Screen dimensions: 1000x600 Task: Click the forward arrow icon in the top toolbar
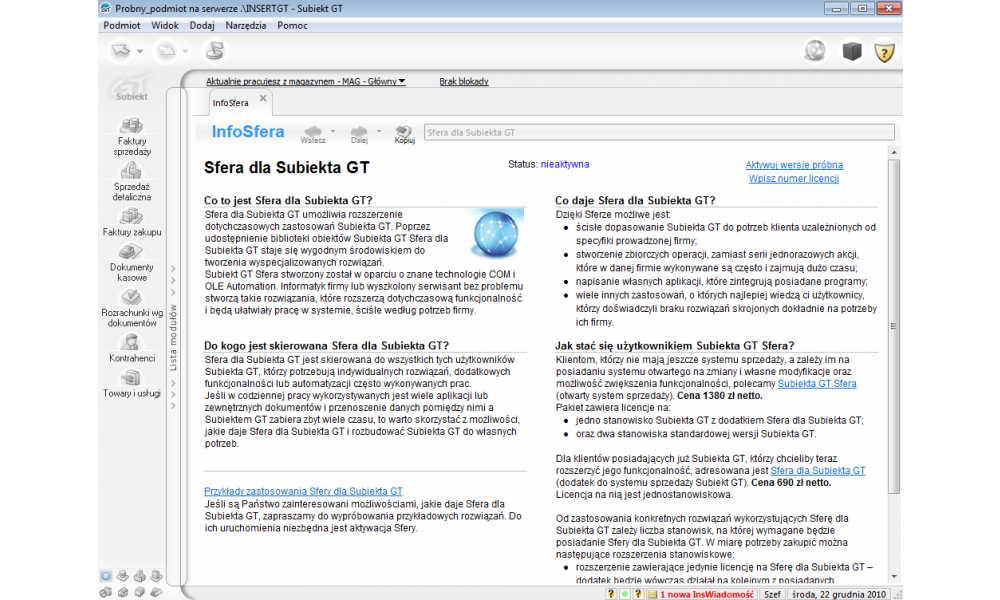[x=166, y=50]
